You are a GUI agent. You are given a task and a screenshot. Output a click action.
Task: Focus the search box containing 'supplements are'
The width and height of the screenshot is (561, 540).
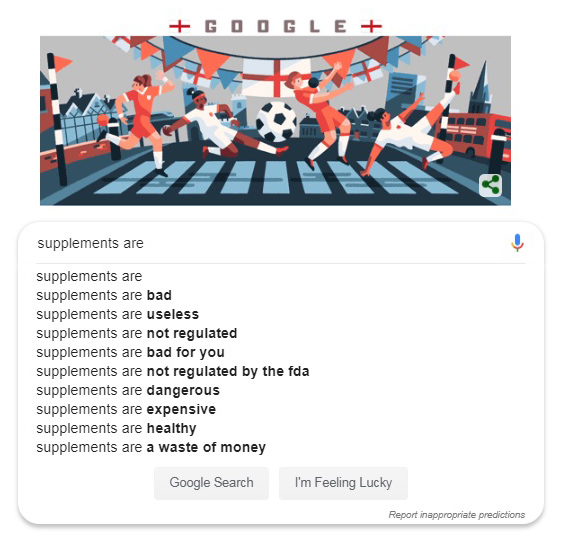[272, 243]
